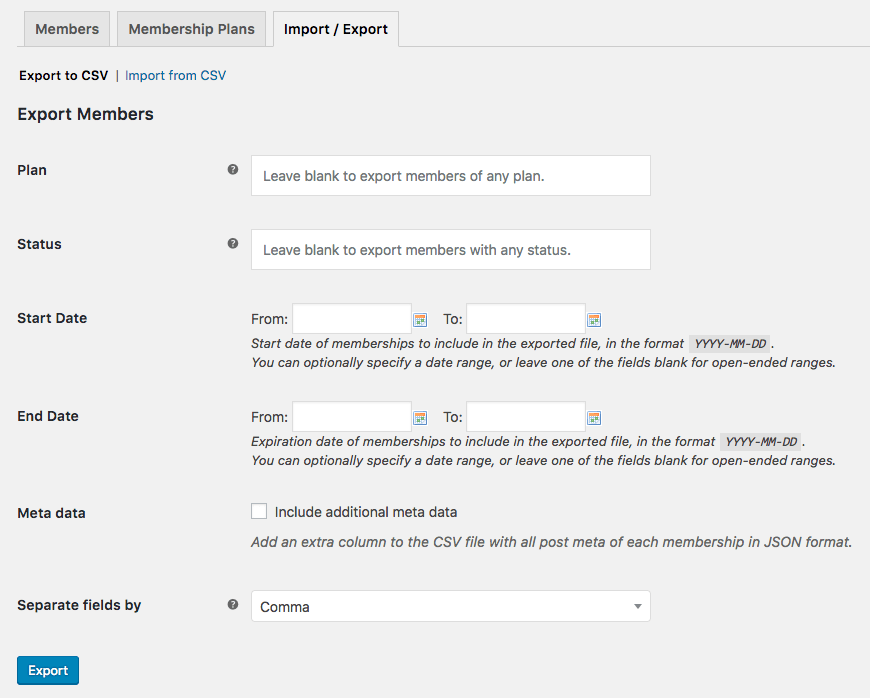Switch to the Members tab

click(x=66, y=29)
